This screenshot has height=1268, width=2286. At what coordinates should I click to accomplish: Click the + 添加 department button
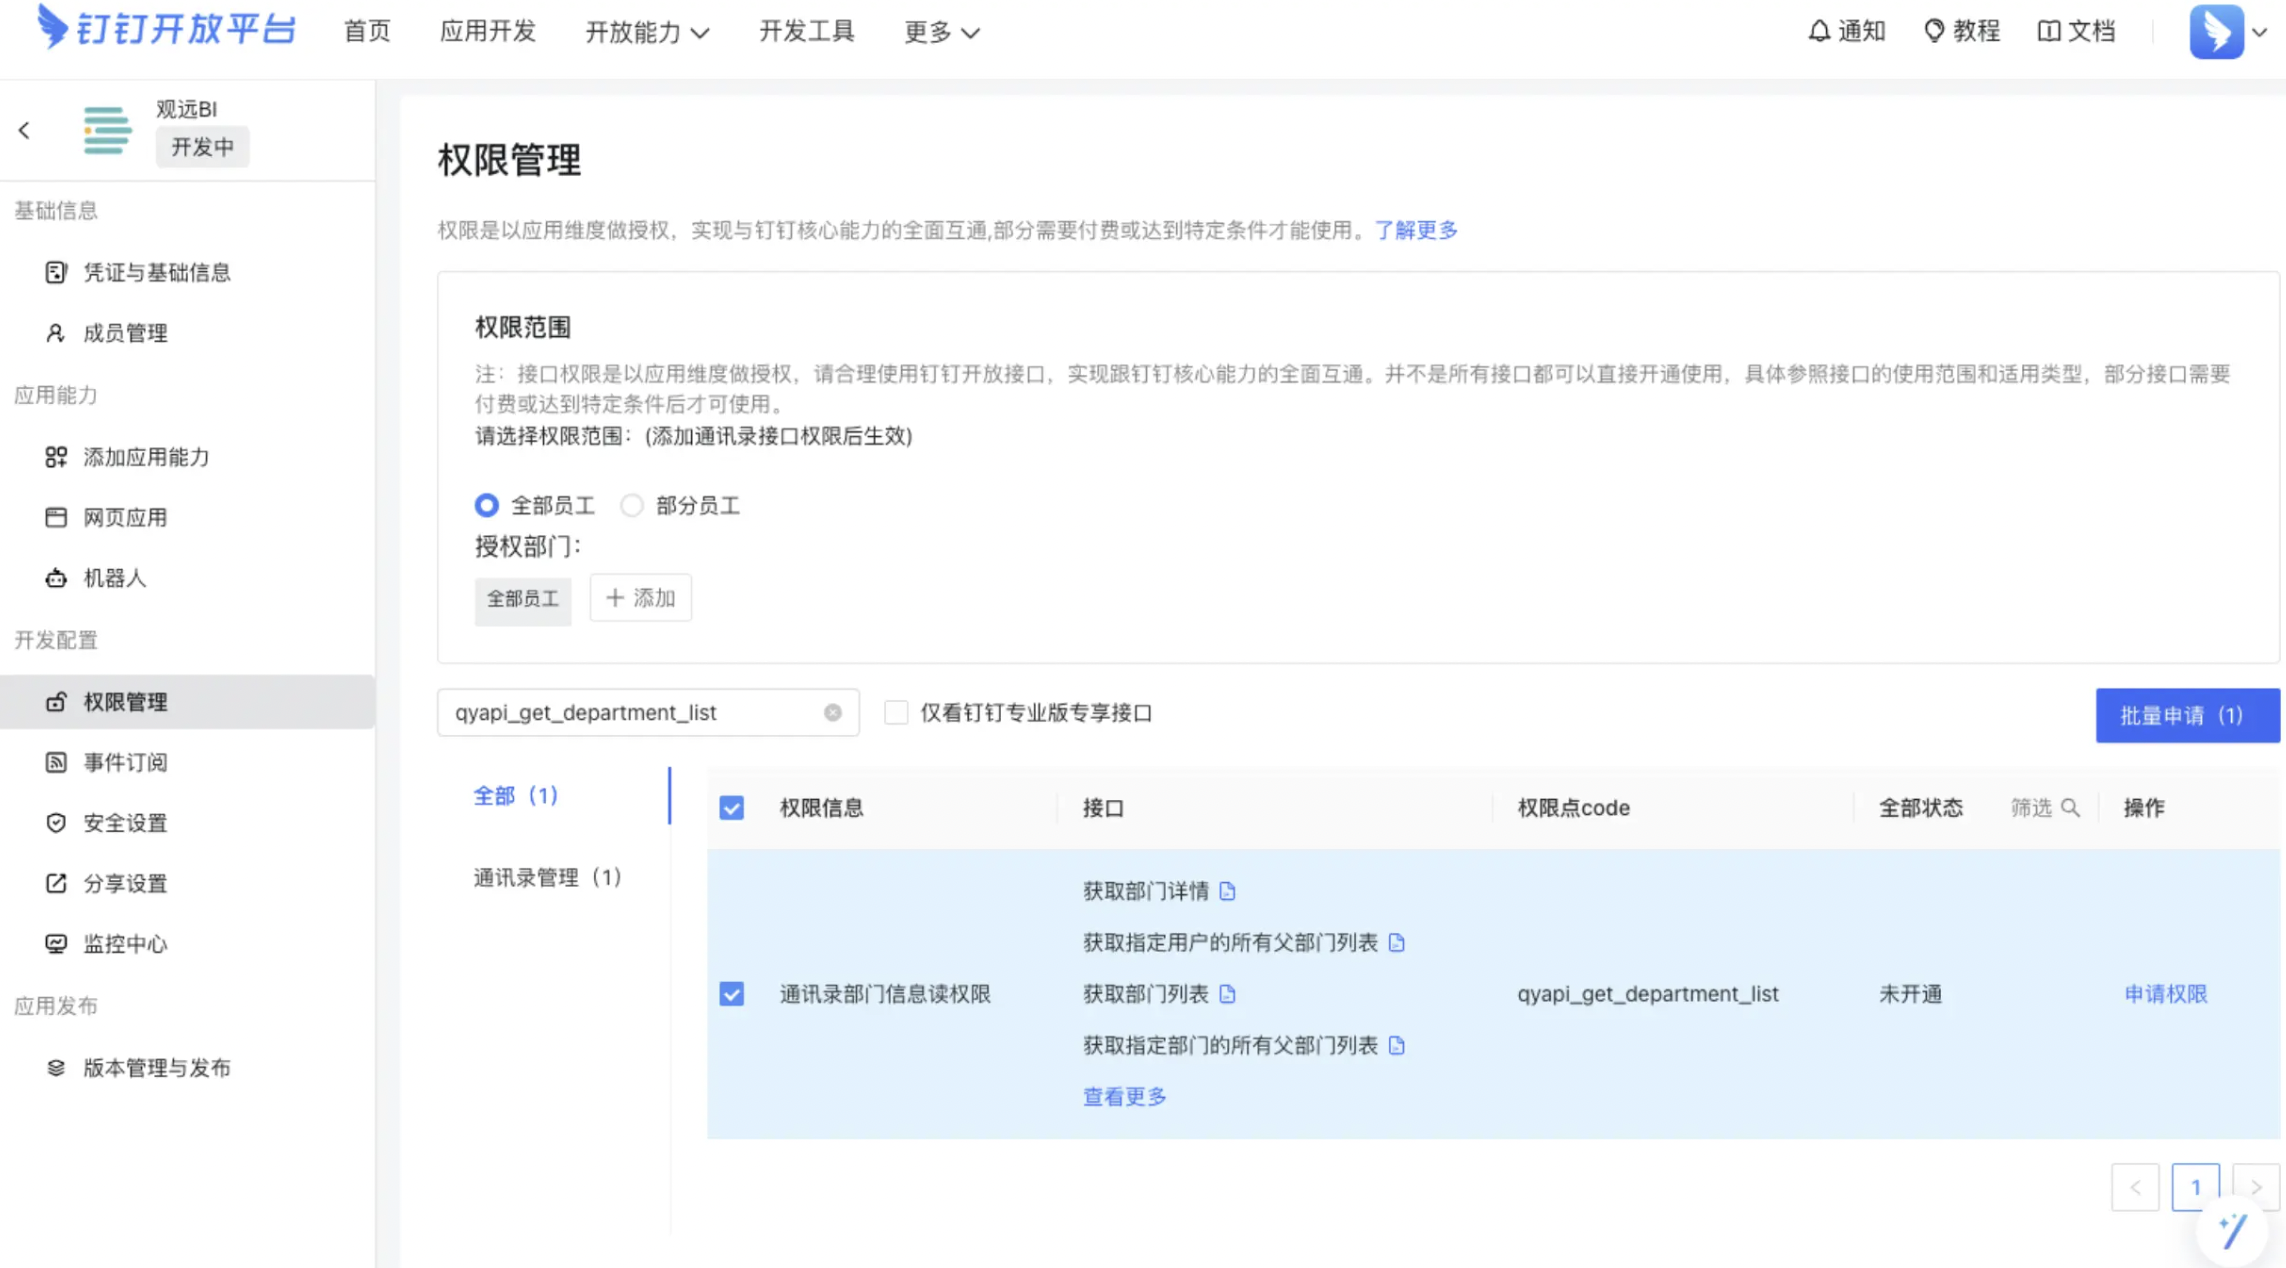640,598
